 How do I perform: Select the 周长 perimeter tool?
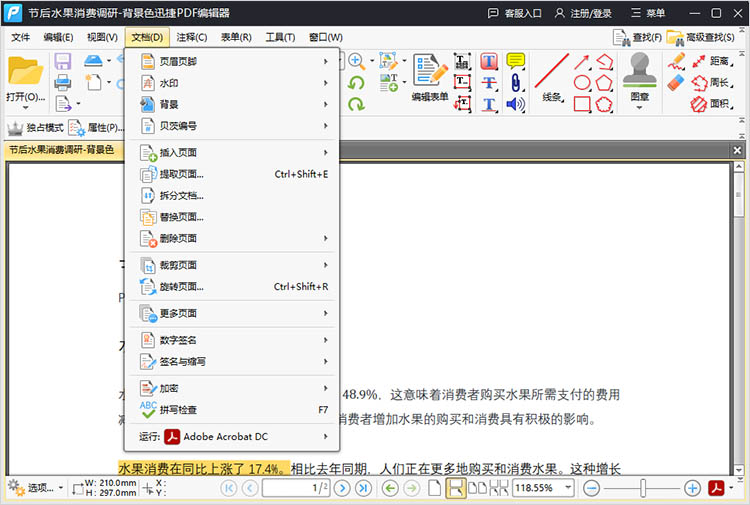coord(713,83)
